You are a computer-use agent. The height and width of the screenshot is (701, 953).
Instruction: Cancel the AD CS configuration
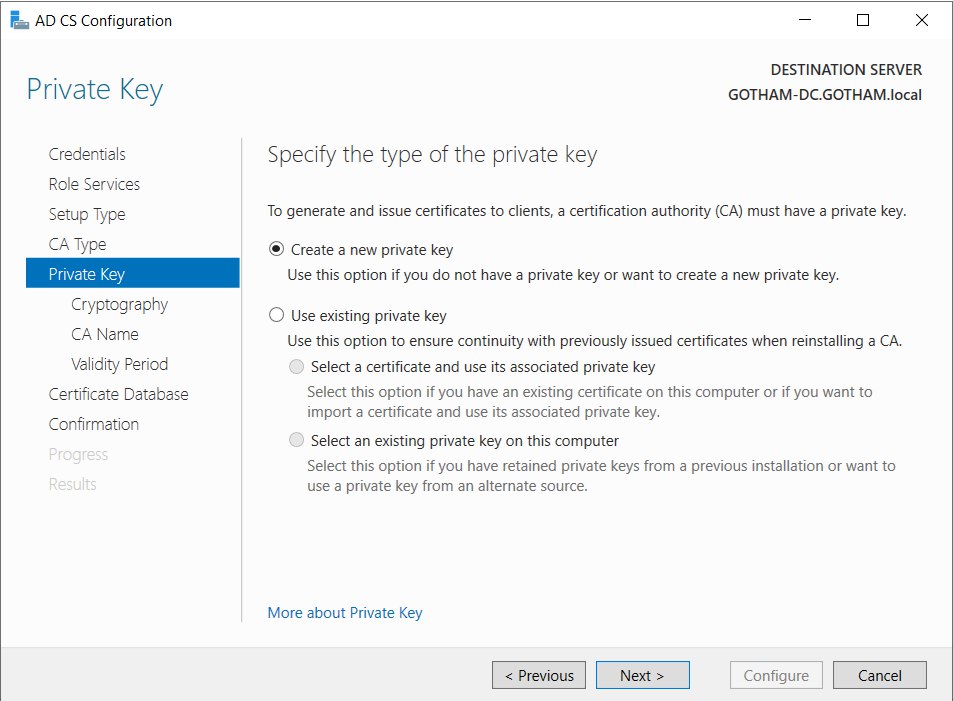click(879, 675)
